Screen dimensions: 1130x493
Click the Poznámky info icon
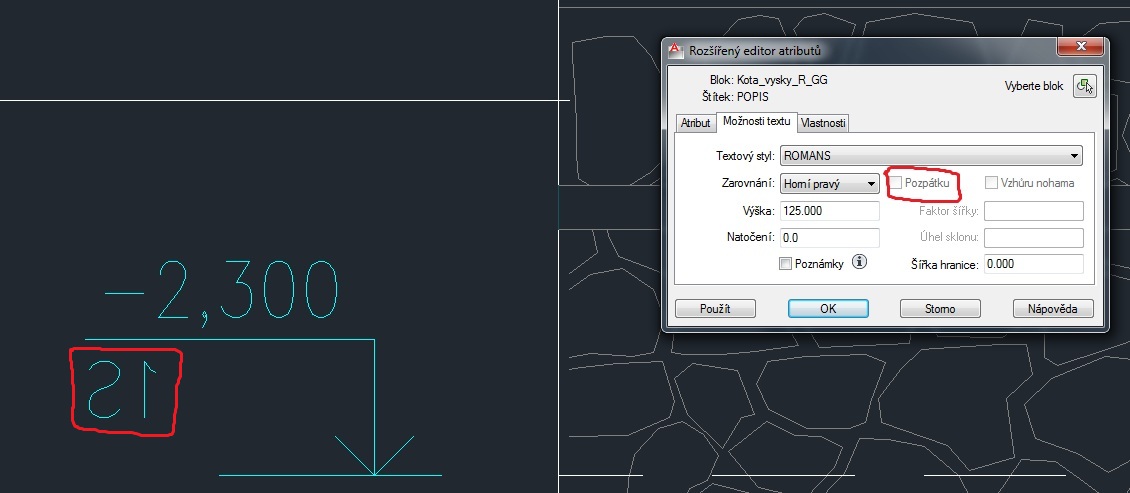858,263
